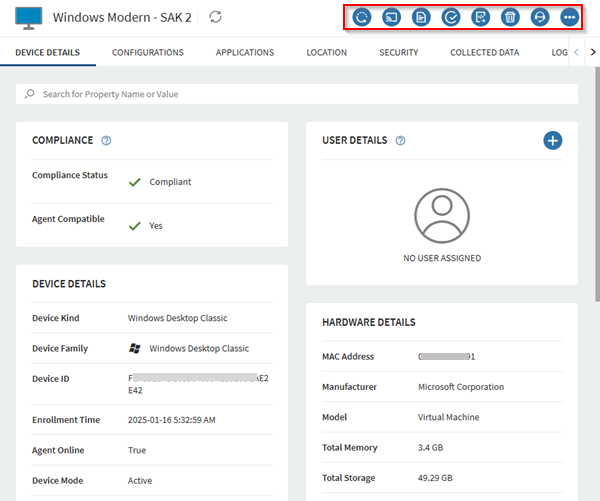Open the Collected Data tab

[x=484, y=52]
